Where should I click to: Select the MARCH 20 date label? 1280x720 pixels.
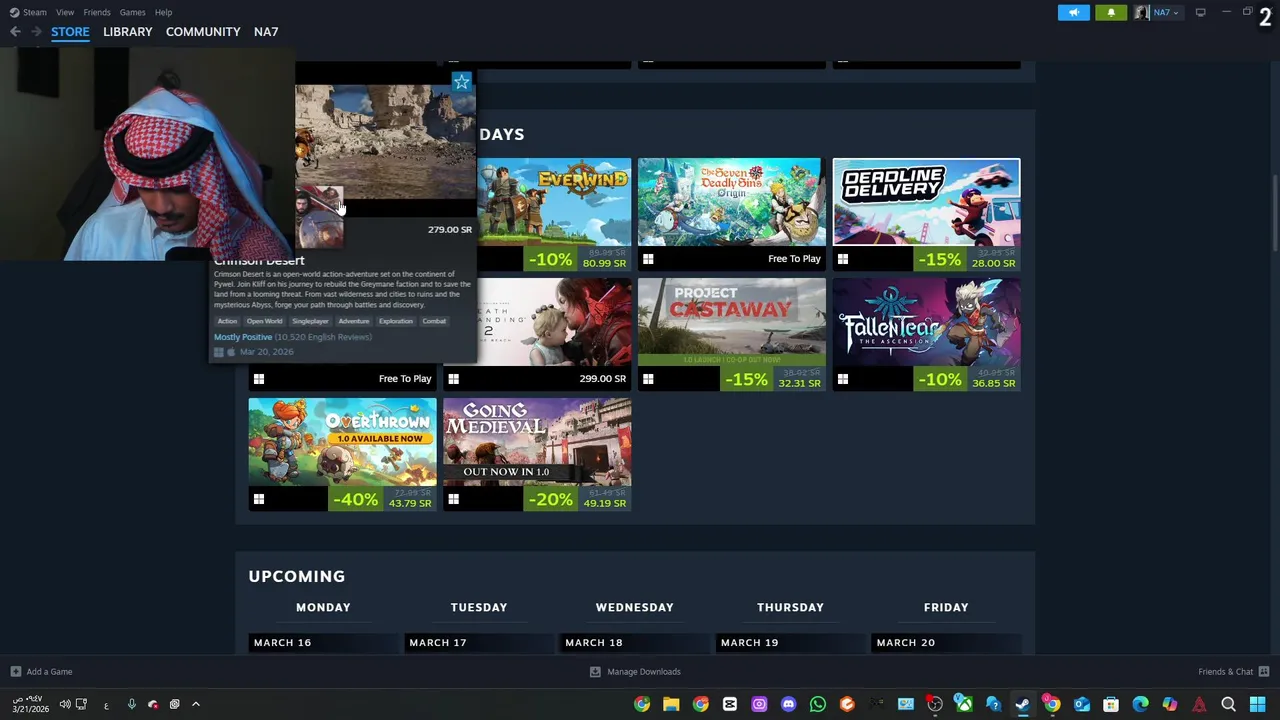pyautogui.click(x=906, y=643)
